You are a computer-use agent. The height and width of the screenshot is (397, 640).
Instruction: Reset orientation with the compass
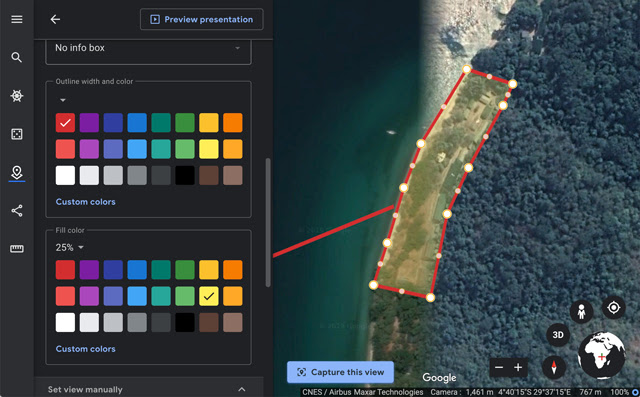(554, 367)
